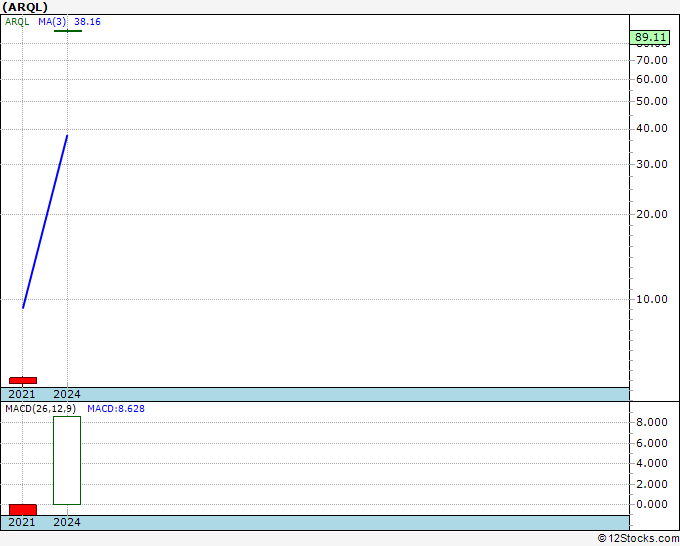
Task: Click the 2.000 MACD axis label
Action: pyautogui.click(x=651, y=484)
